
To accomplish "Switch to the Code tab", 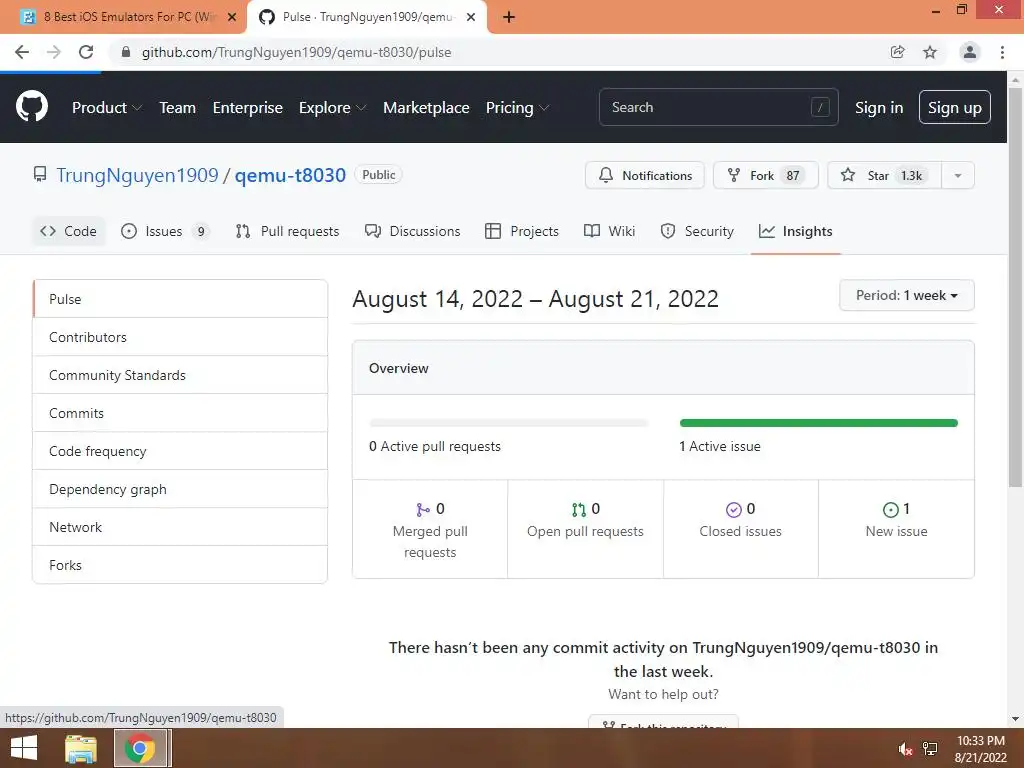I will tap(69, 231).
